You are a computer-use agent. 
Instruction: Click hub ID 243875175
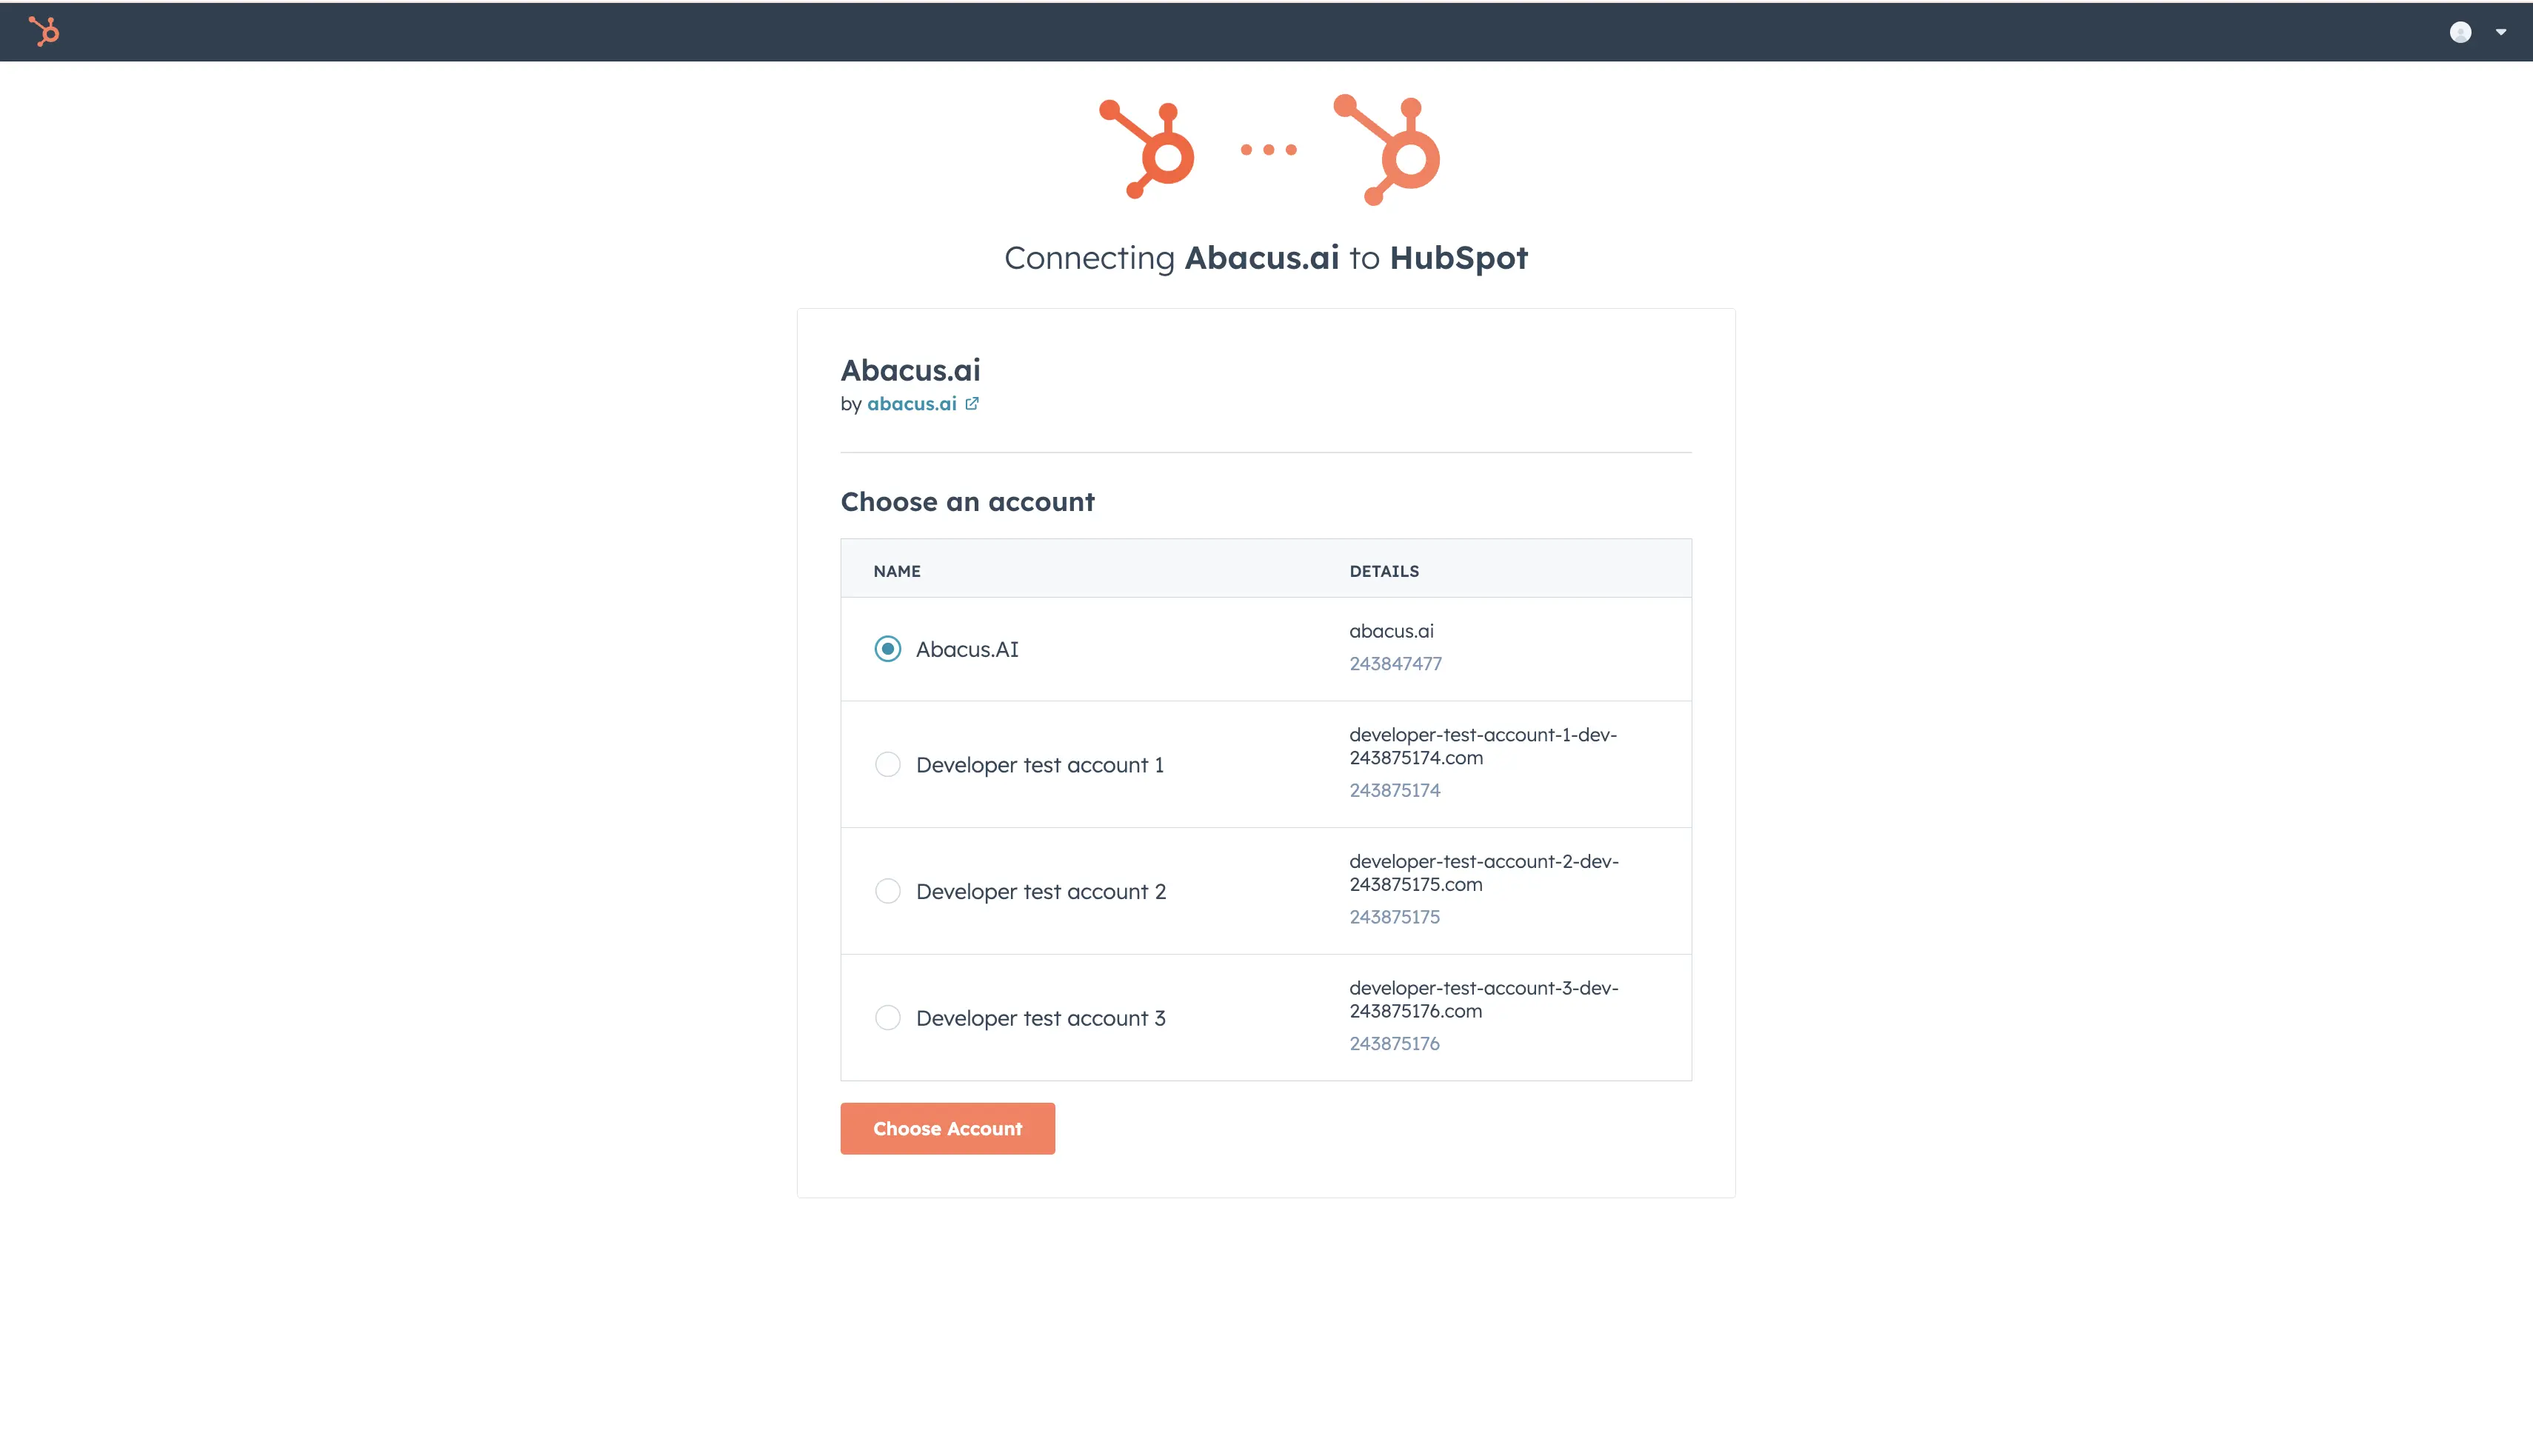1394,917
